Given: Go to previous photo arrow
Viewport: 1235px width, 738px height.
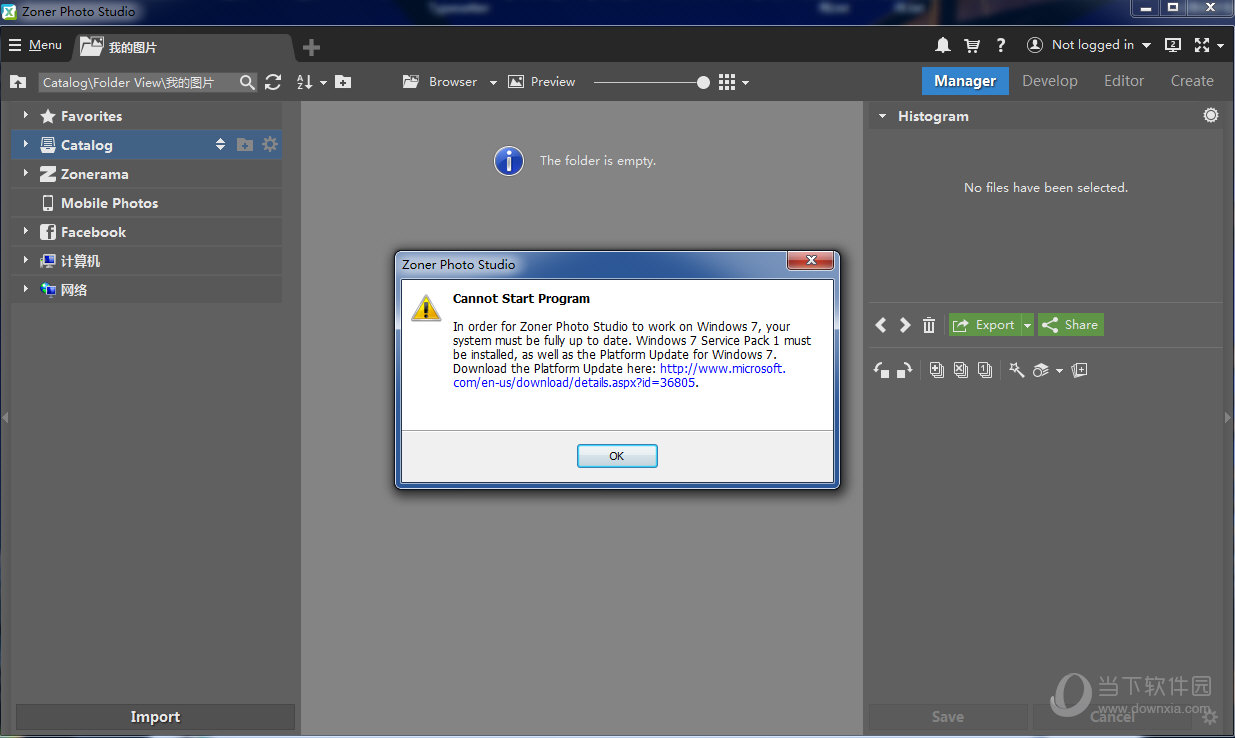Looking at the screenshot, I should coord(881,325).
